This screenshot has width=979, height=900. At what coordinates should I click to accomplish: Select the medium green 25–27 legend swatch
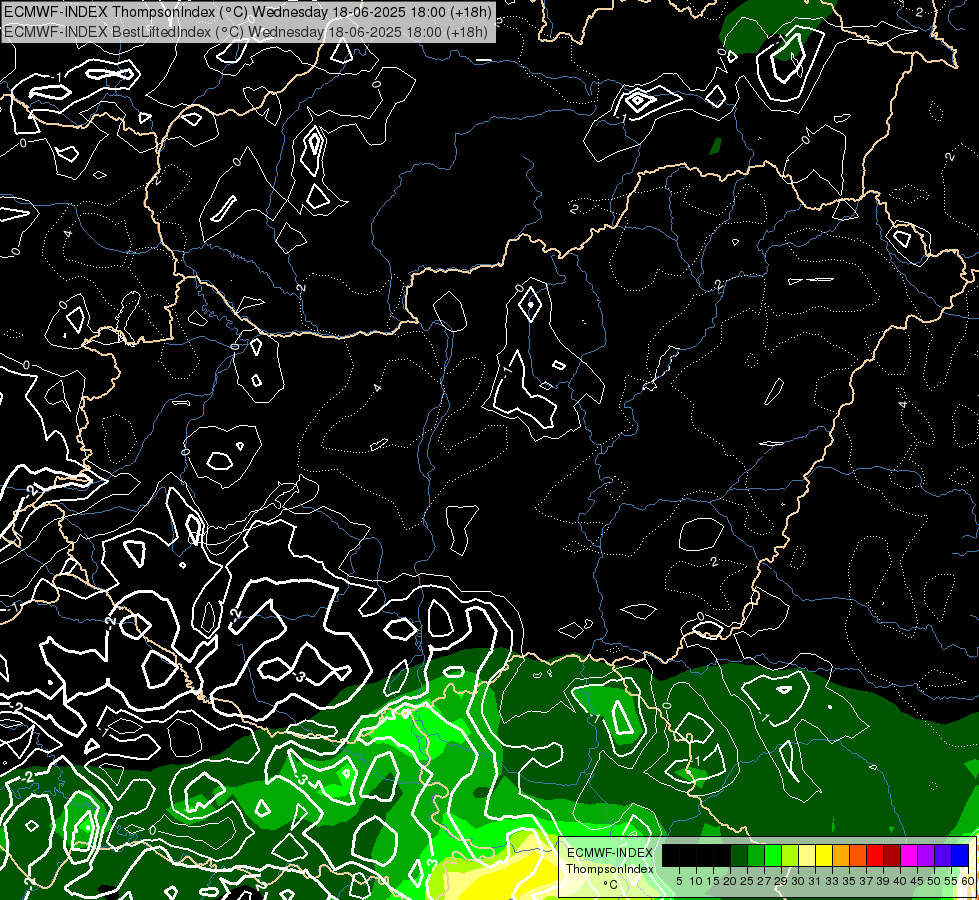tap(756, 855)
